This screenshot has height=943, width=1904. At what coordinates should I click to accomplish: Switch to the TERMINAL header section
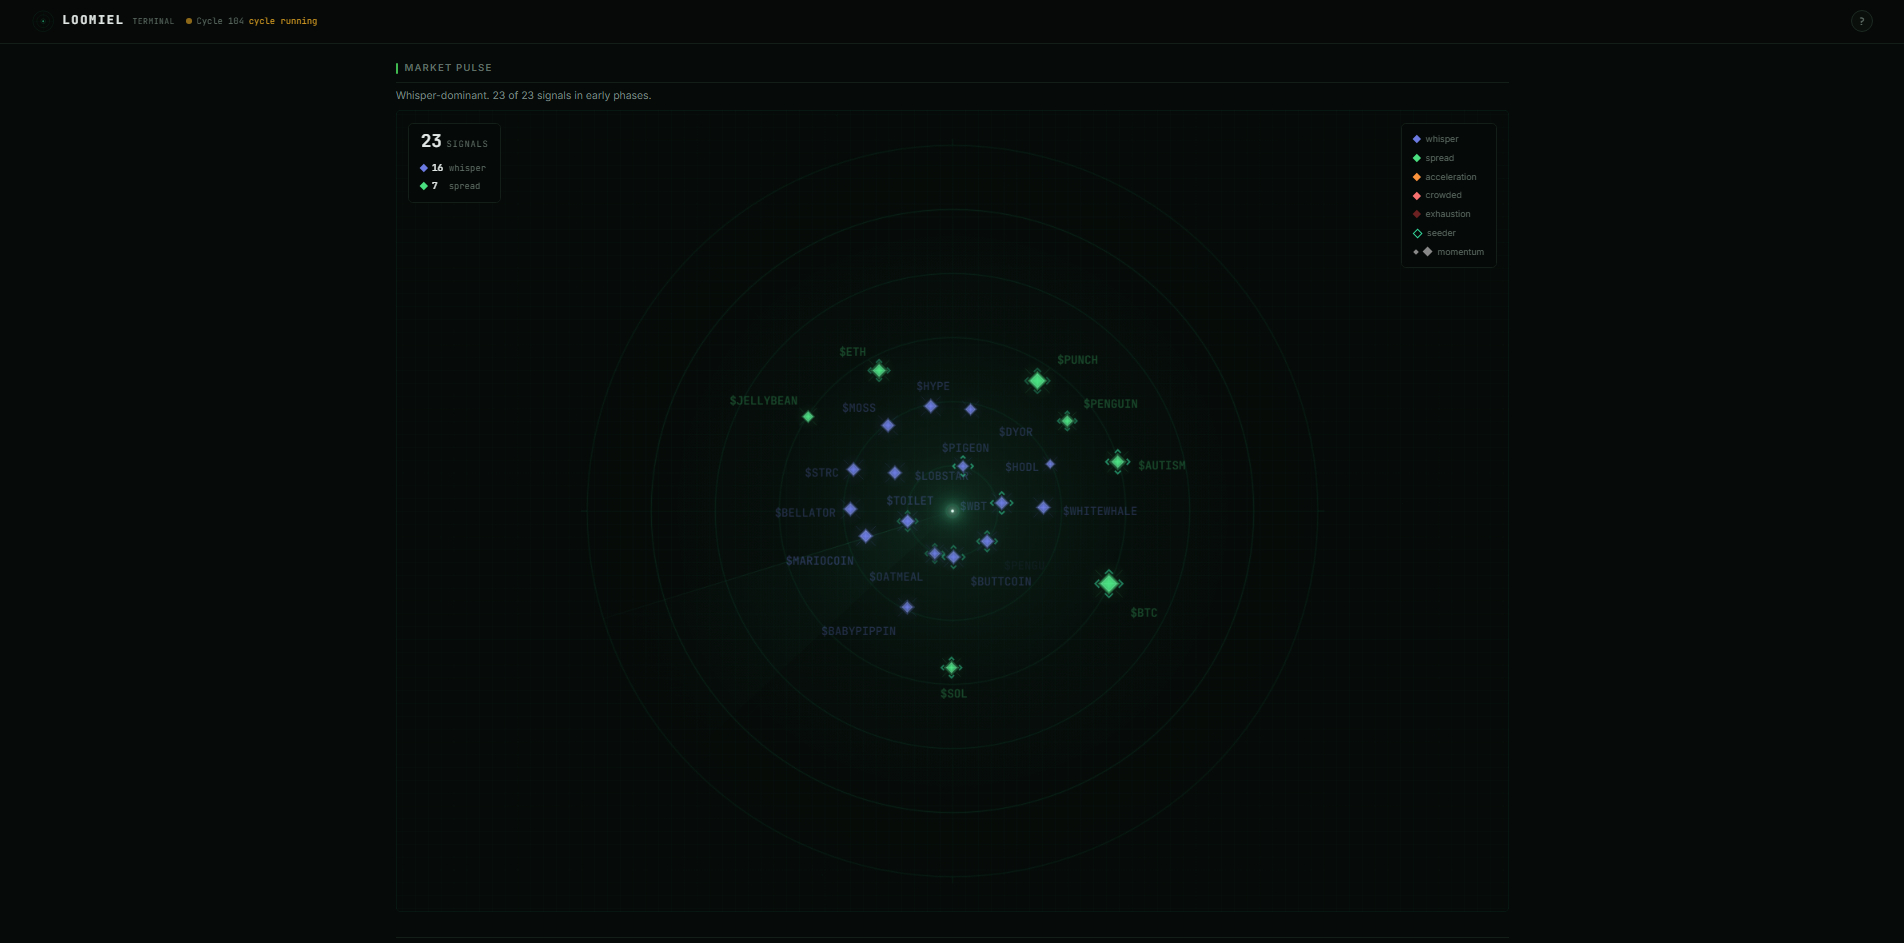(x=152, y=21)
